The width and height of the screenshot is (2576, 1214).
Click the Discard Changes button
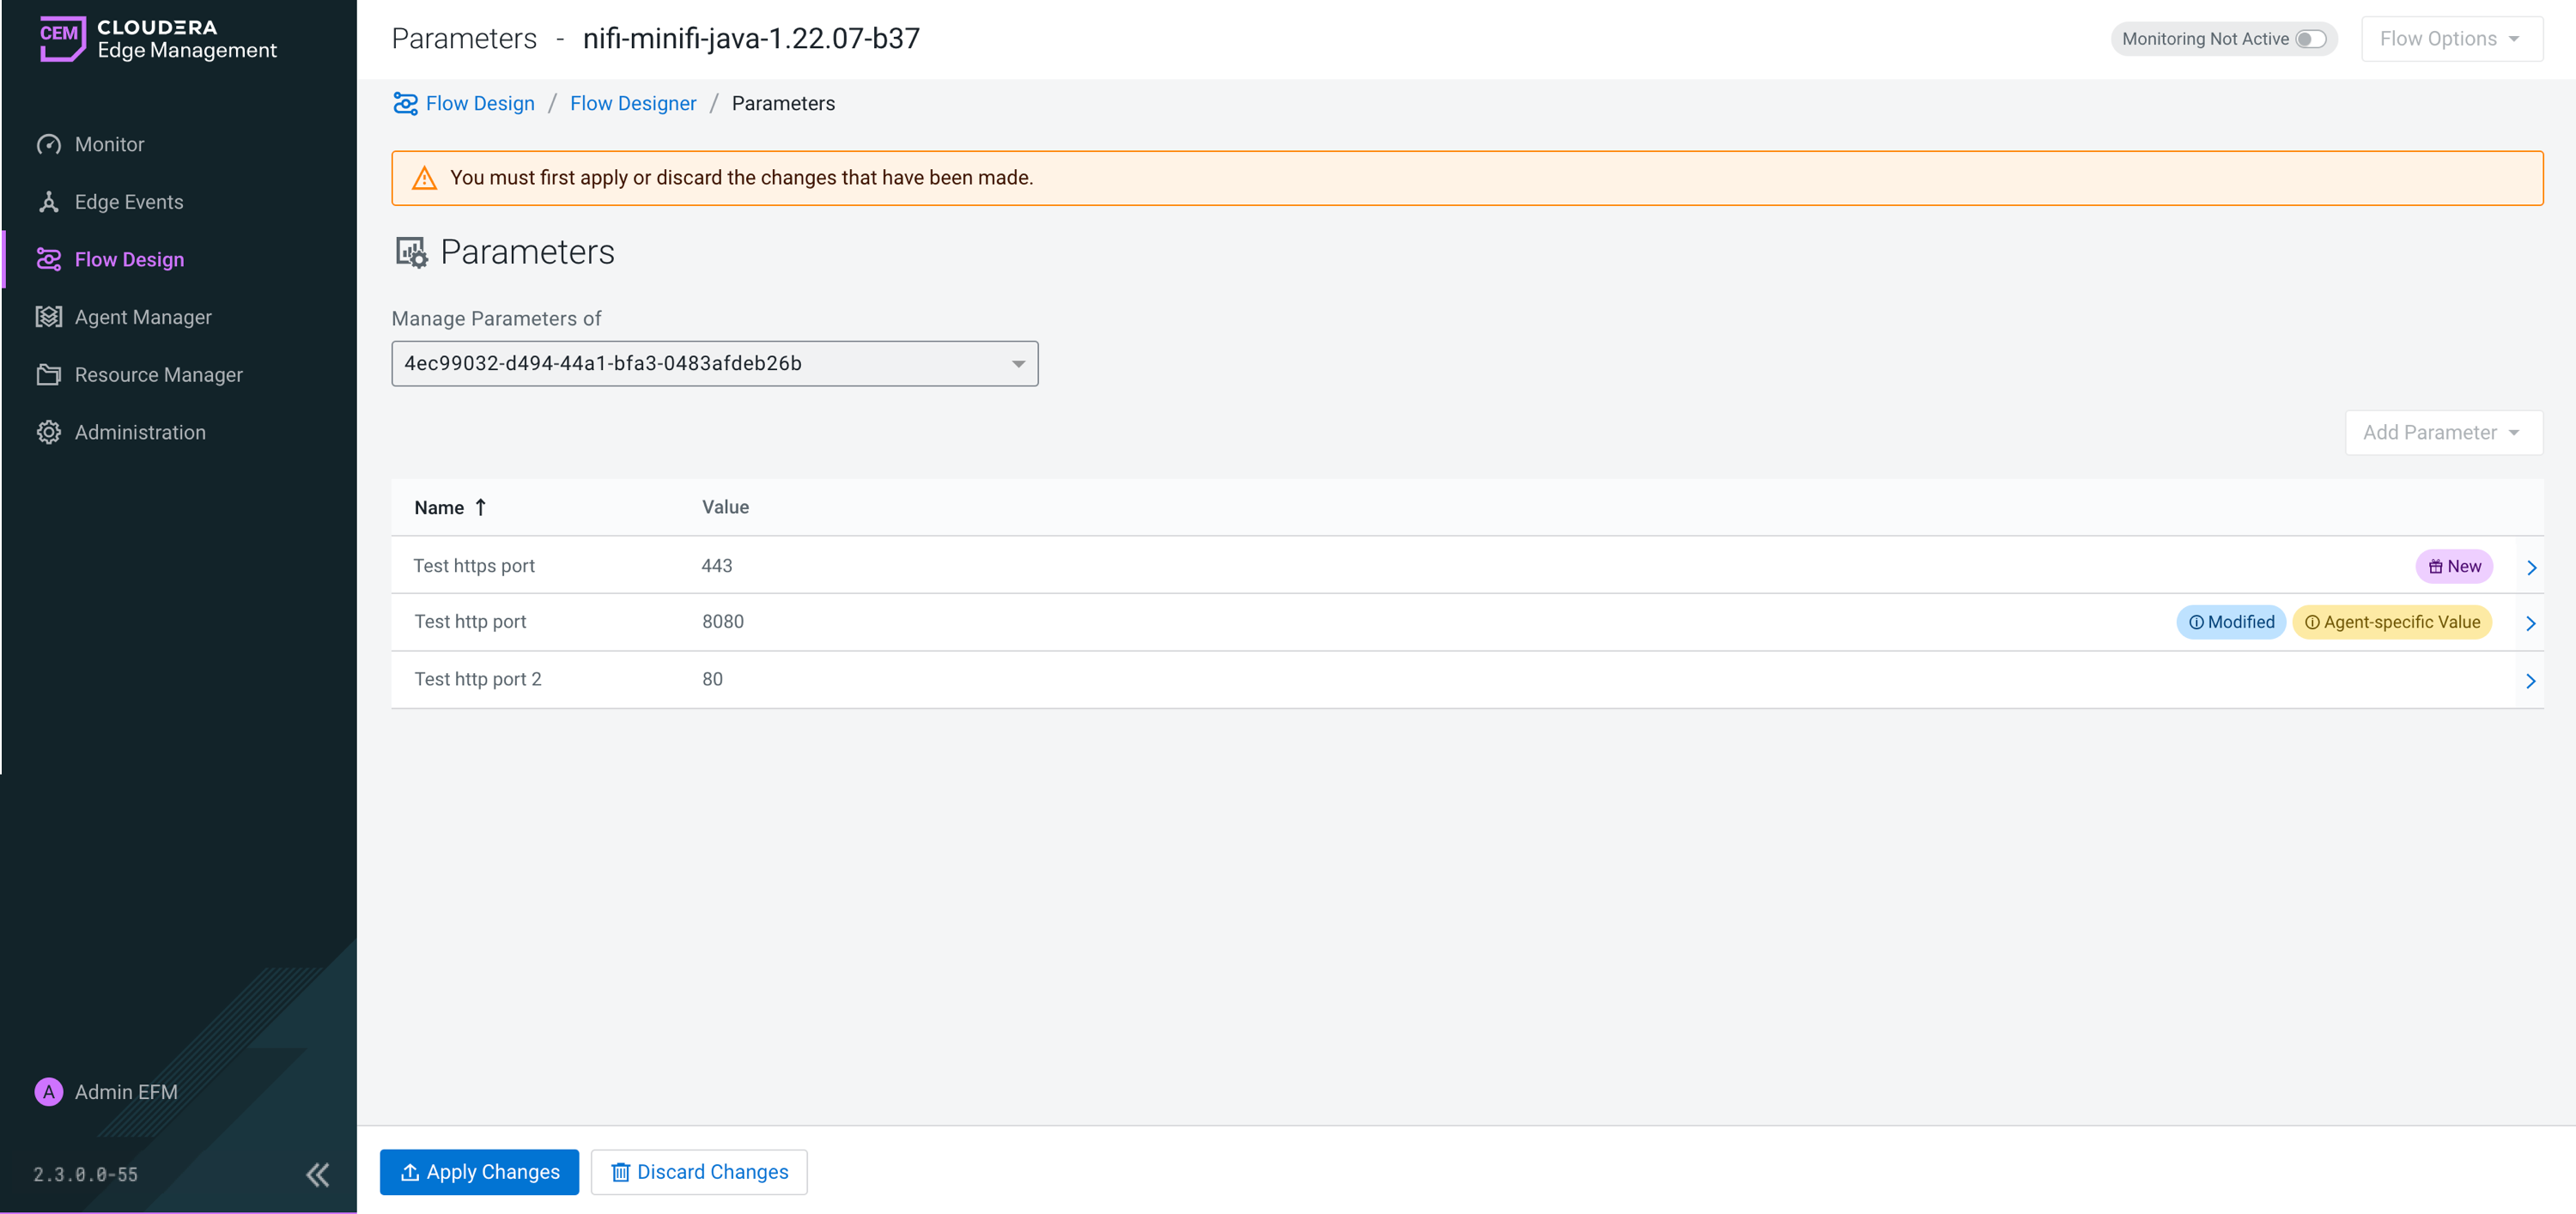[699, 1172]
